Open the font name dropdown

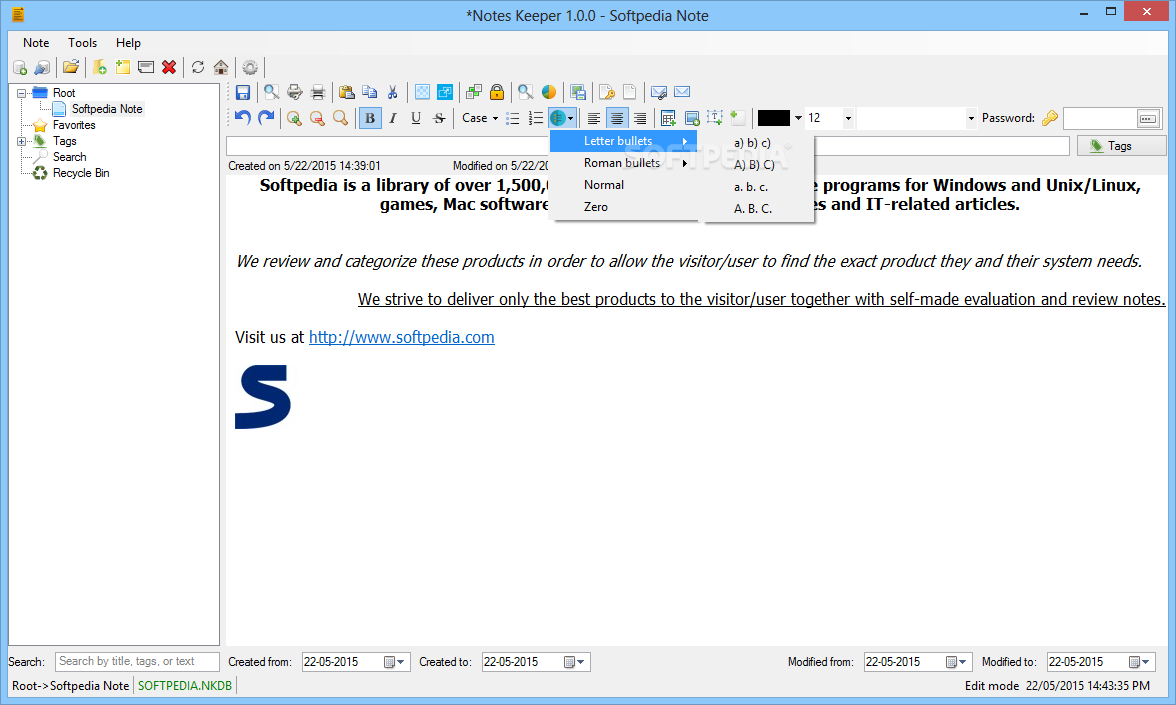(971, 118)
